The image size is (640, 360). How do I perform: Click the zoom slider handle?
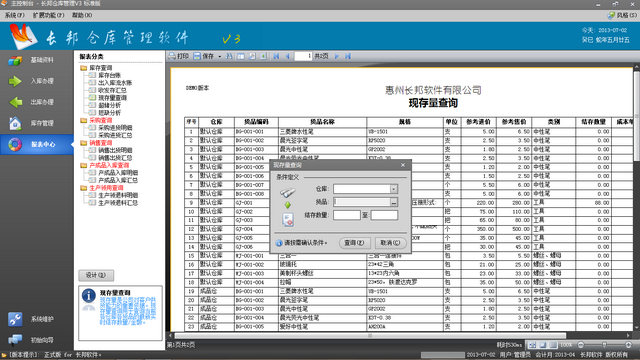pyautogui.click(x=604, y=345)
